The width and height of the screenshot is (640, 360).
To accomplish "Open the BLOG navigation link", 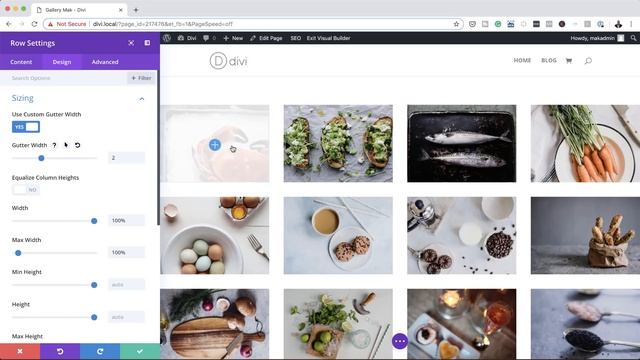I will pyautogui.click(x=549, y=60).
